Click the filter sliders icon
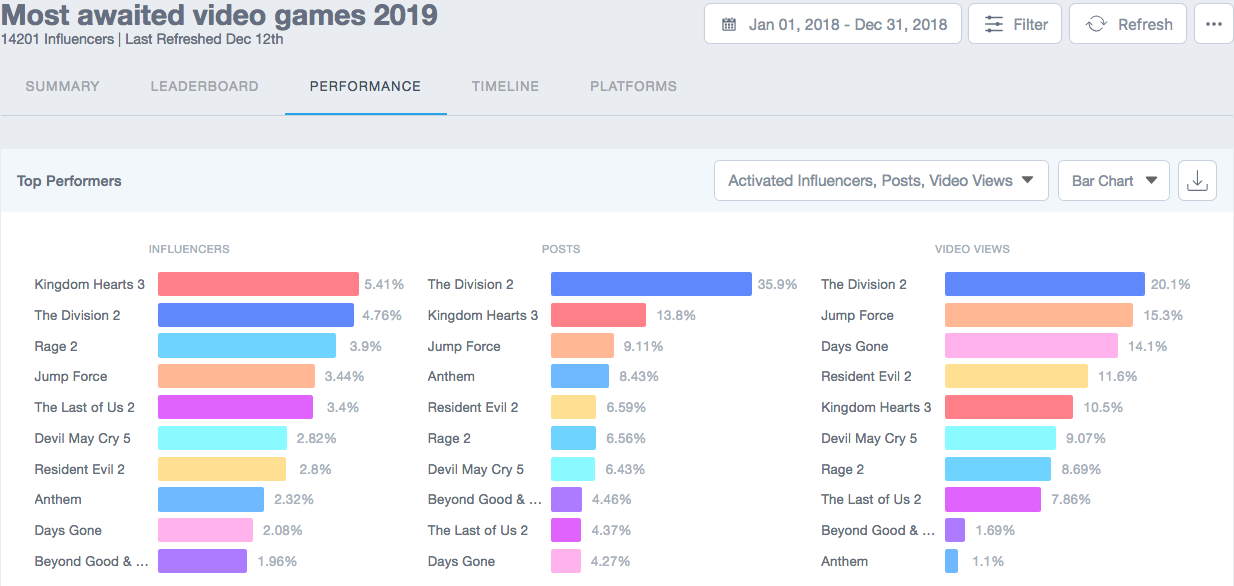This screenshot has width=1234, height=586. coord(993,24)
